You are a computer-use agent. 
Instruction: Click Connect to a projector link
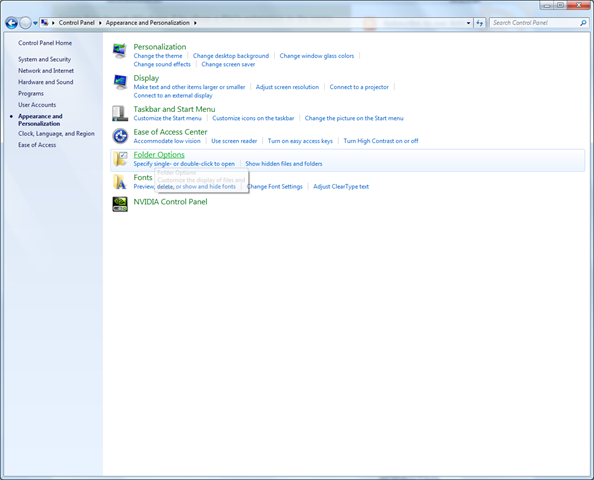(x=359, y=87)
